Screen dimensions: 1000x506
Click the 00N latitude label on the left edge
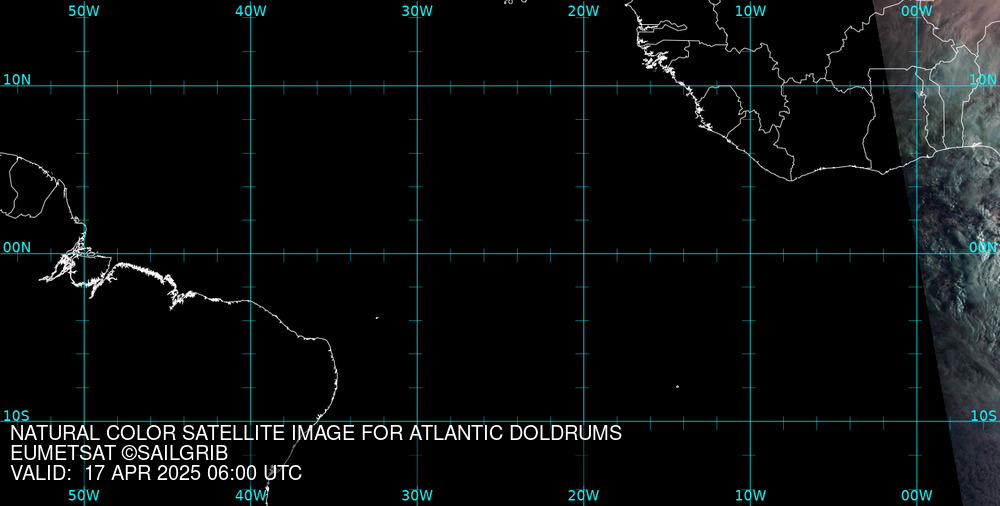(17, 248)
